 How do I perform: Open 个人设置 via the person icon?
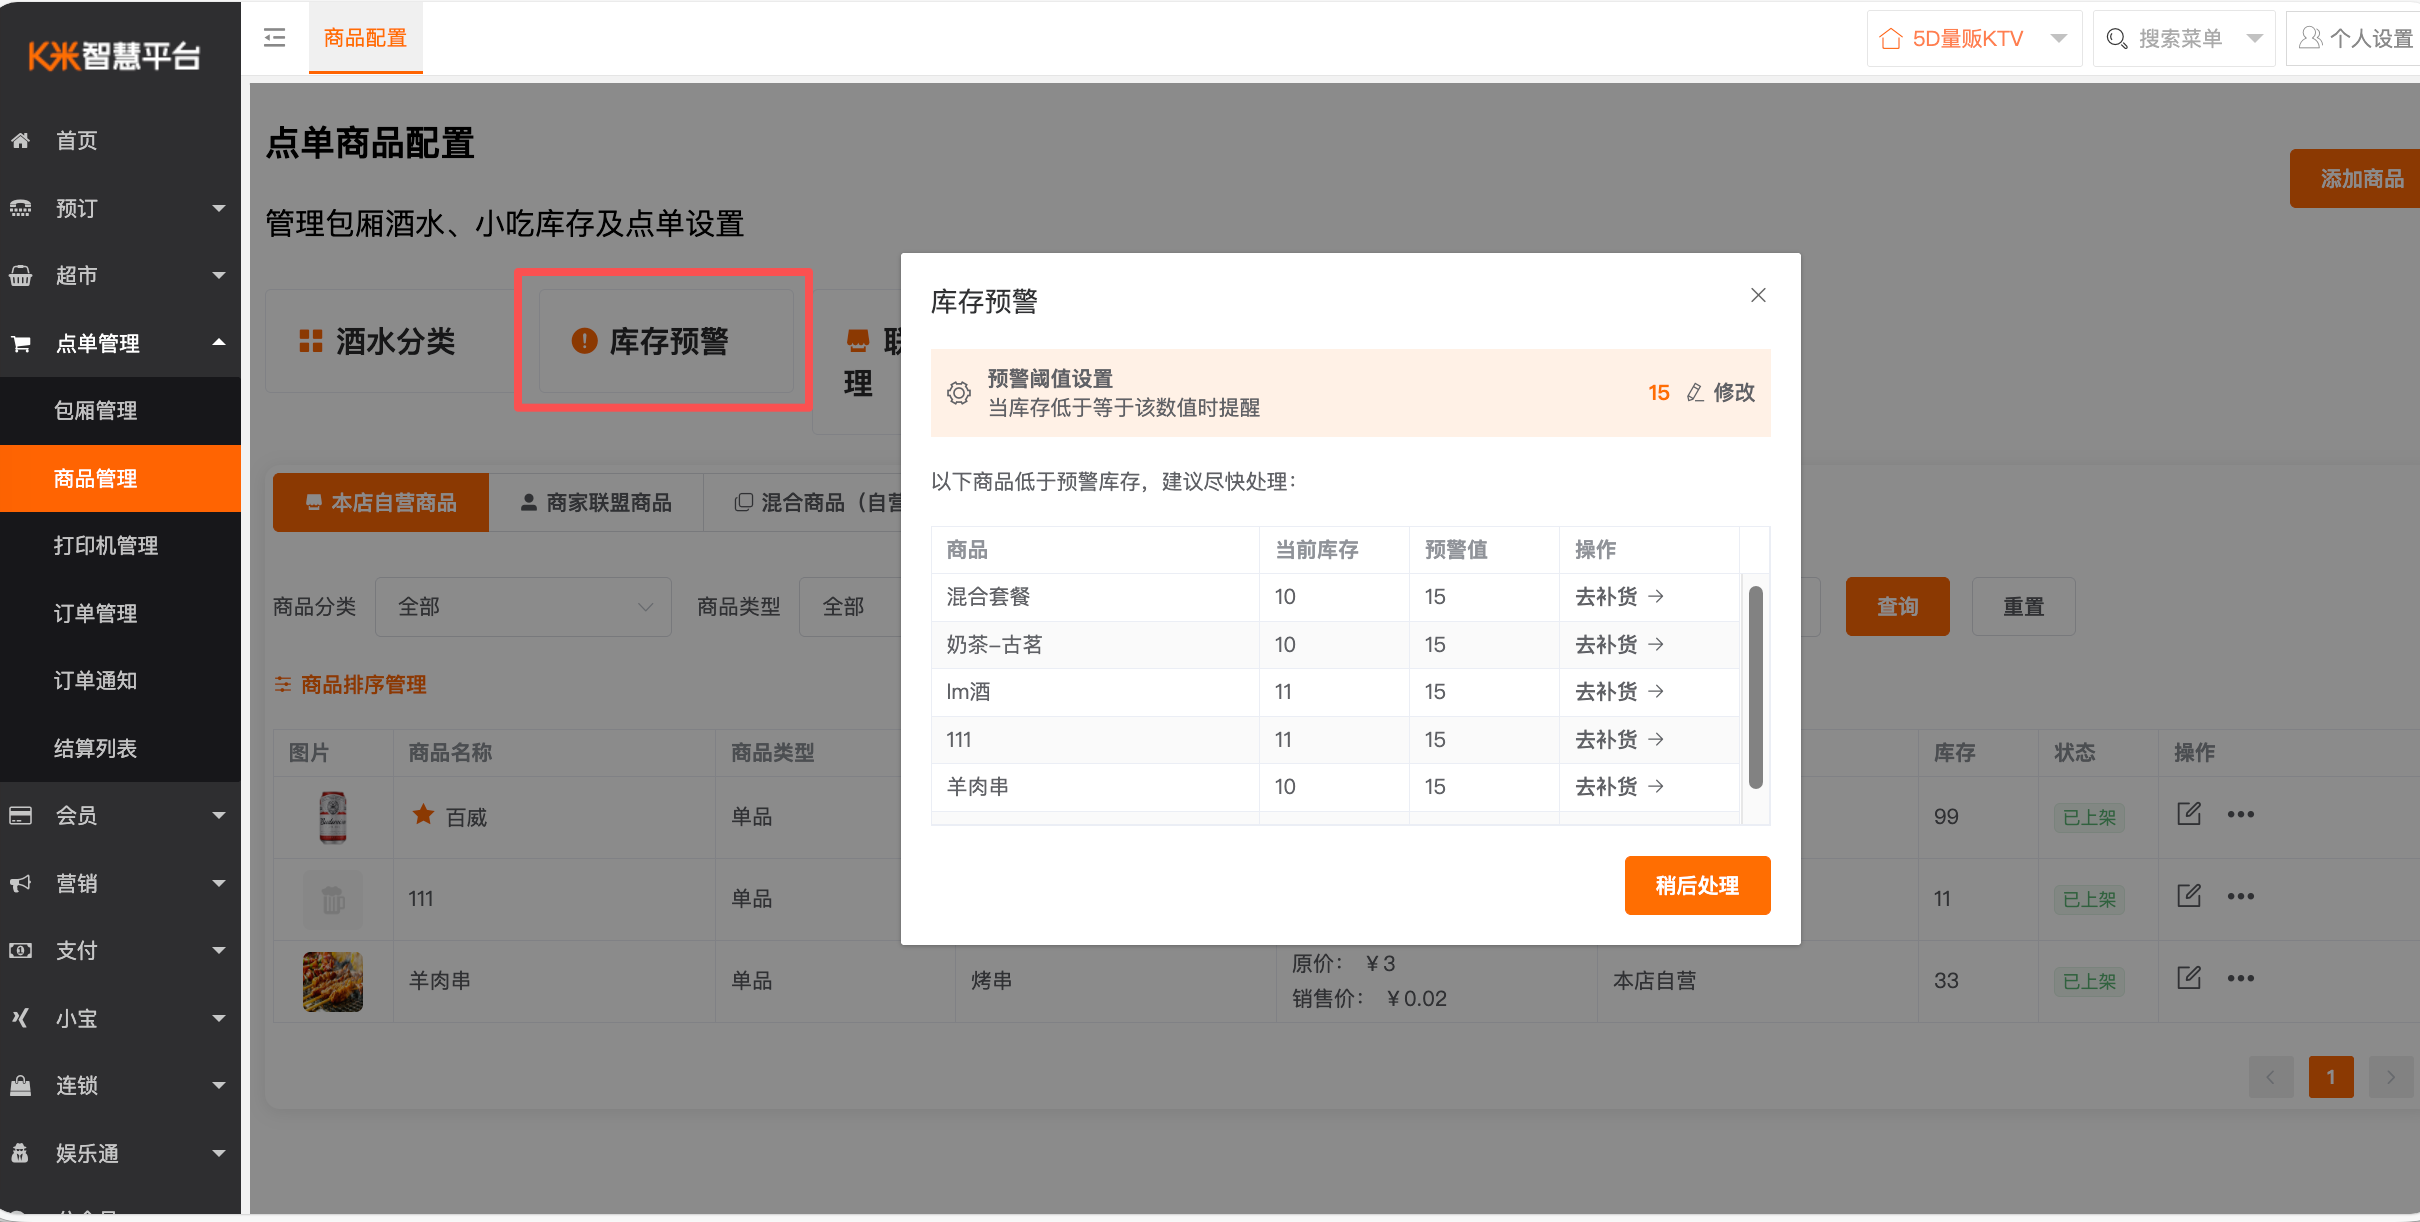point(2310,37)
